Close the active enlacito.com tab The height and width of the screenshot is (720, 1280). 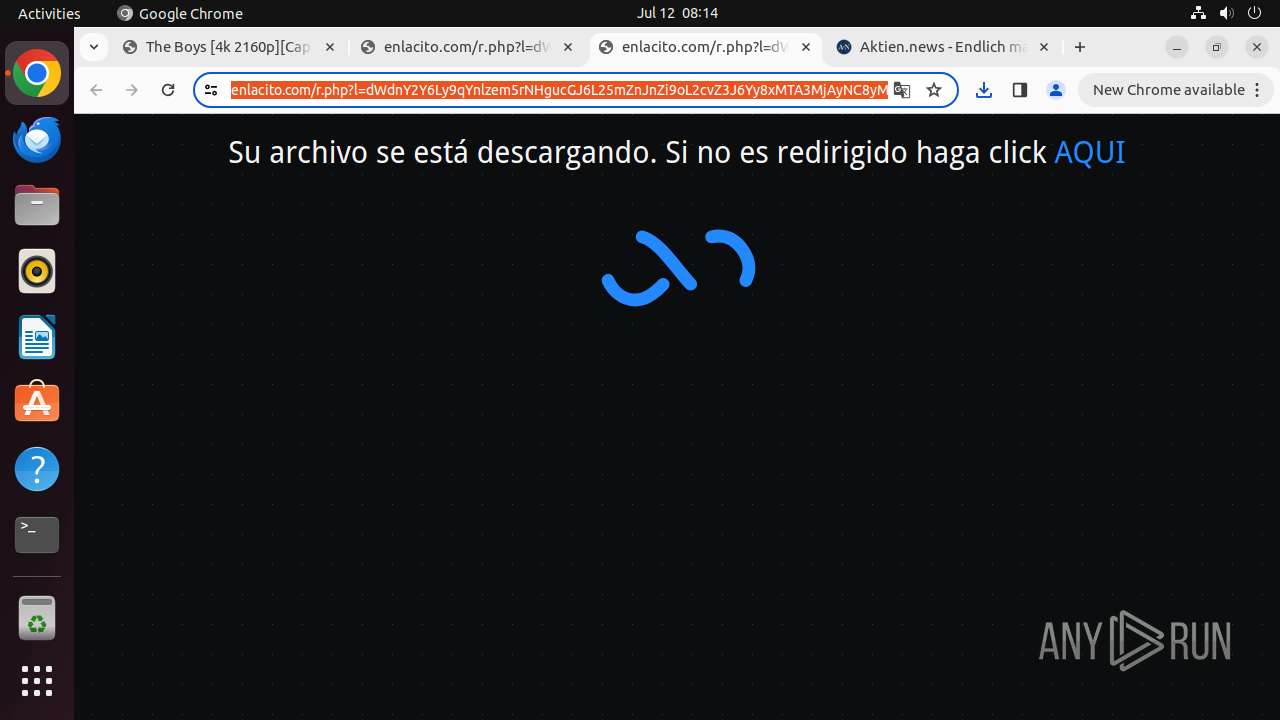tap(806, 47)
